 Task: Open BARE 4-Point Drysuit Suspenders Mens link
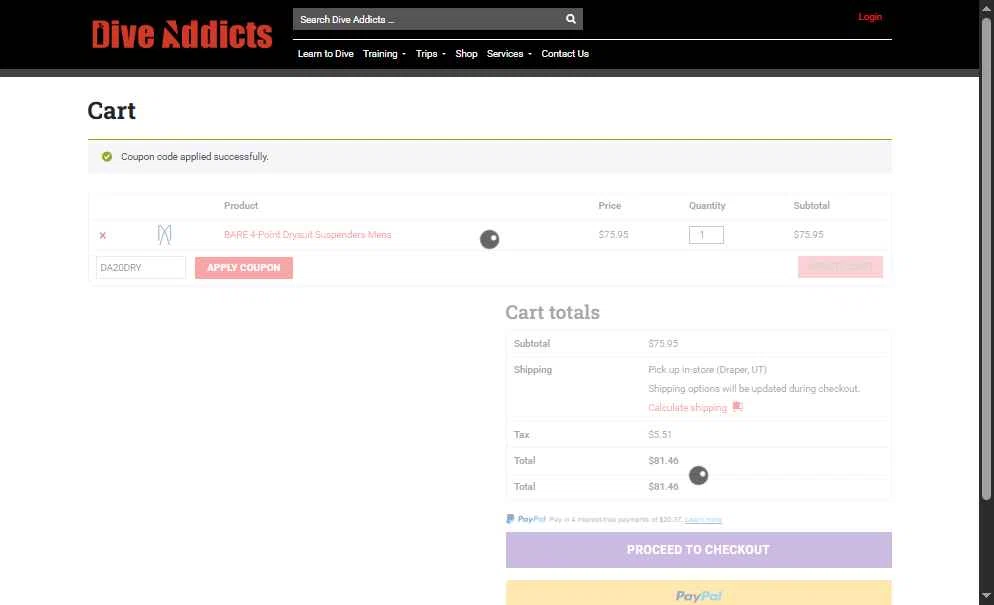click(307, 235)
